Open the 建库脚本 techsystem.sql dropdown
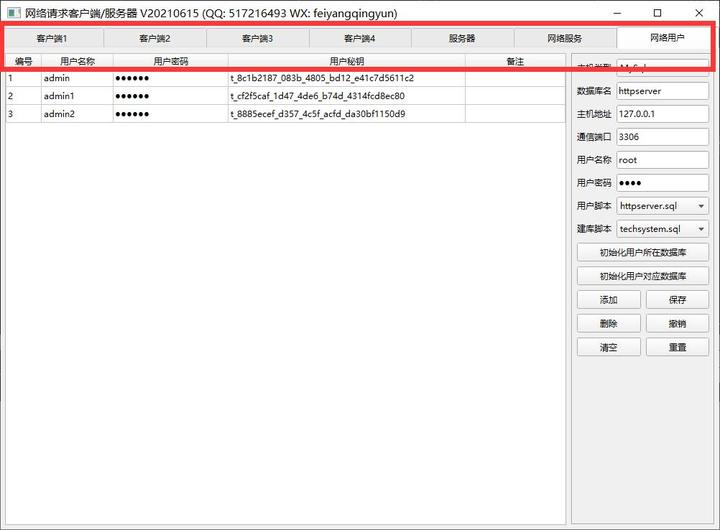 point(662,229)
